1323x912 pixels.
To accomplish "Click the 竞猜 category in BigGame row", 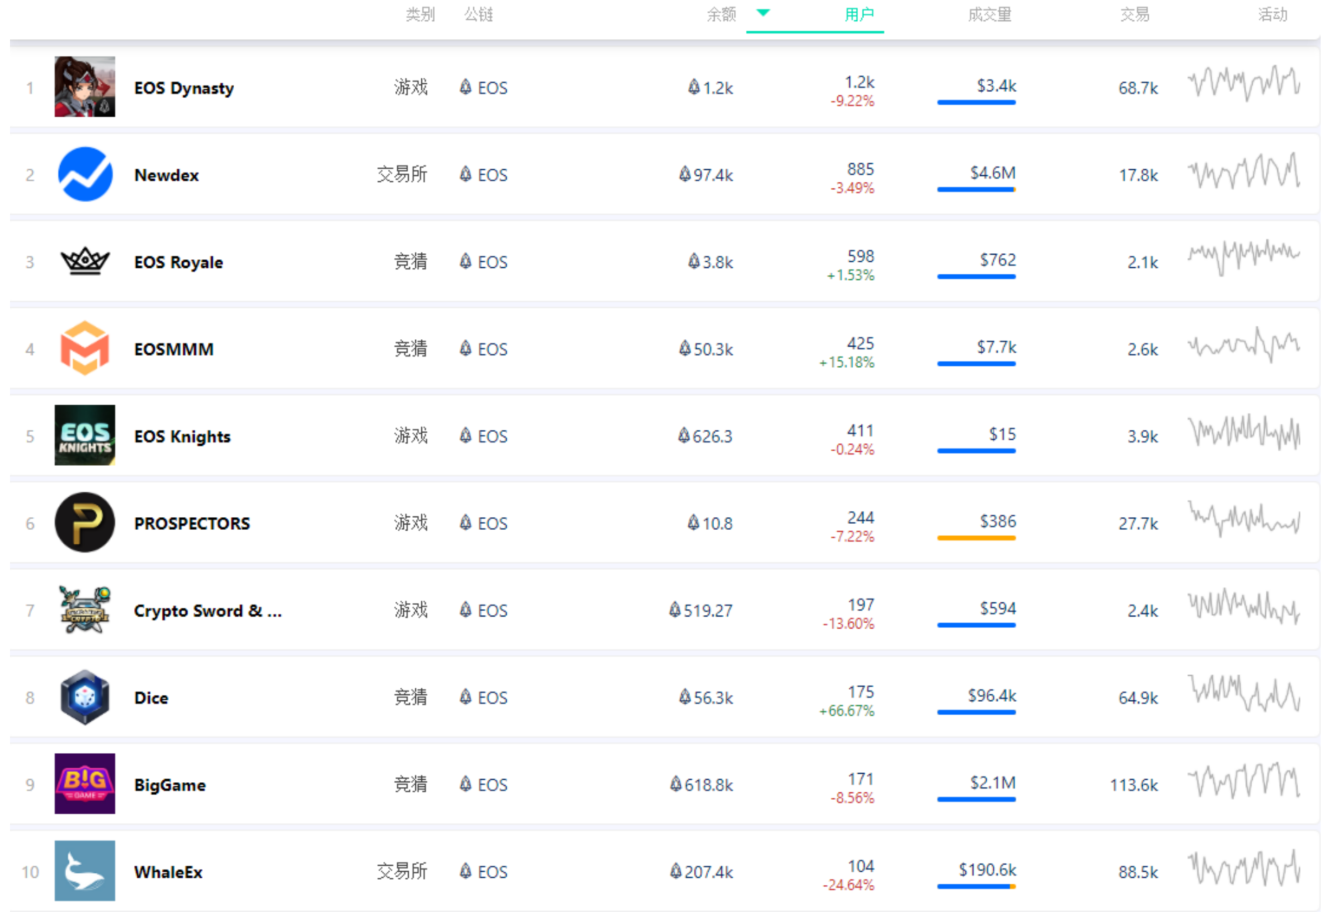I will pos(411,784).
